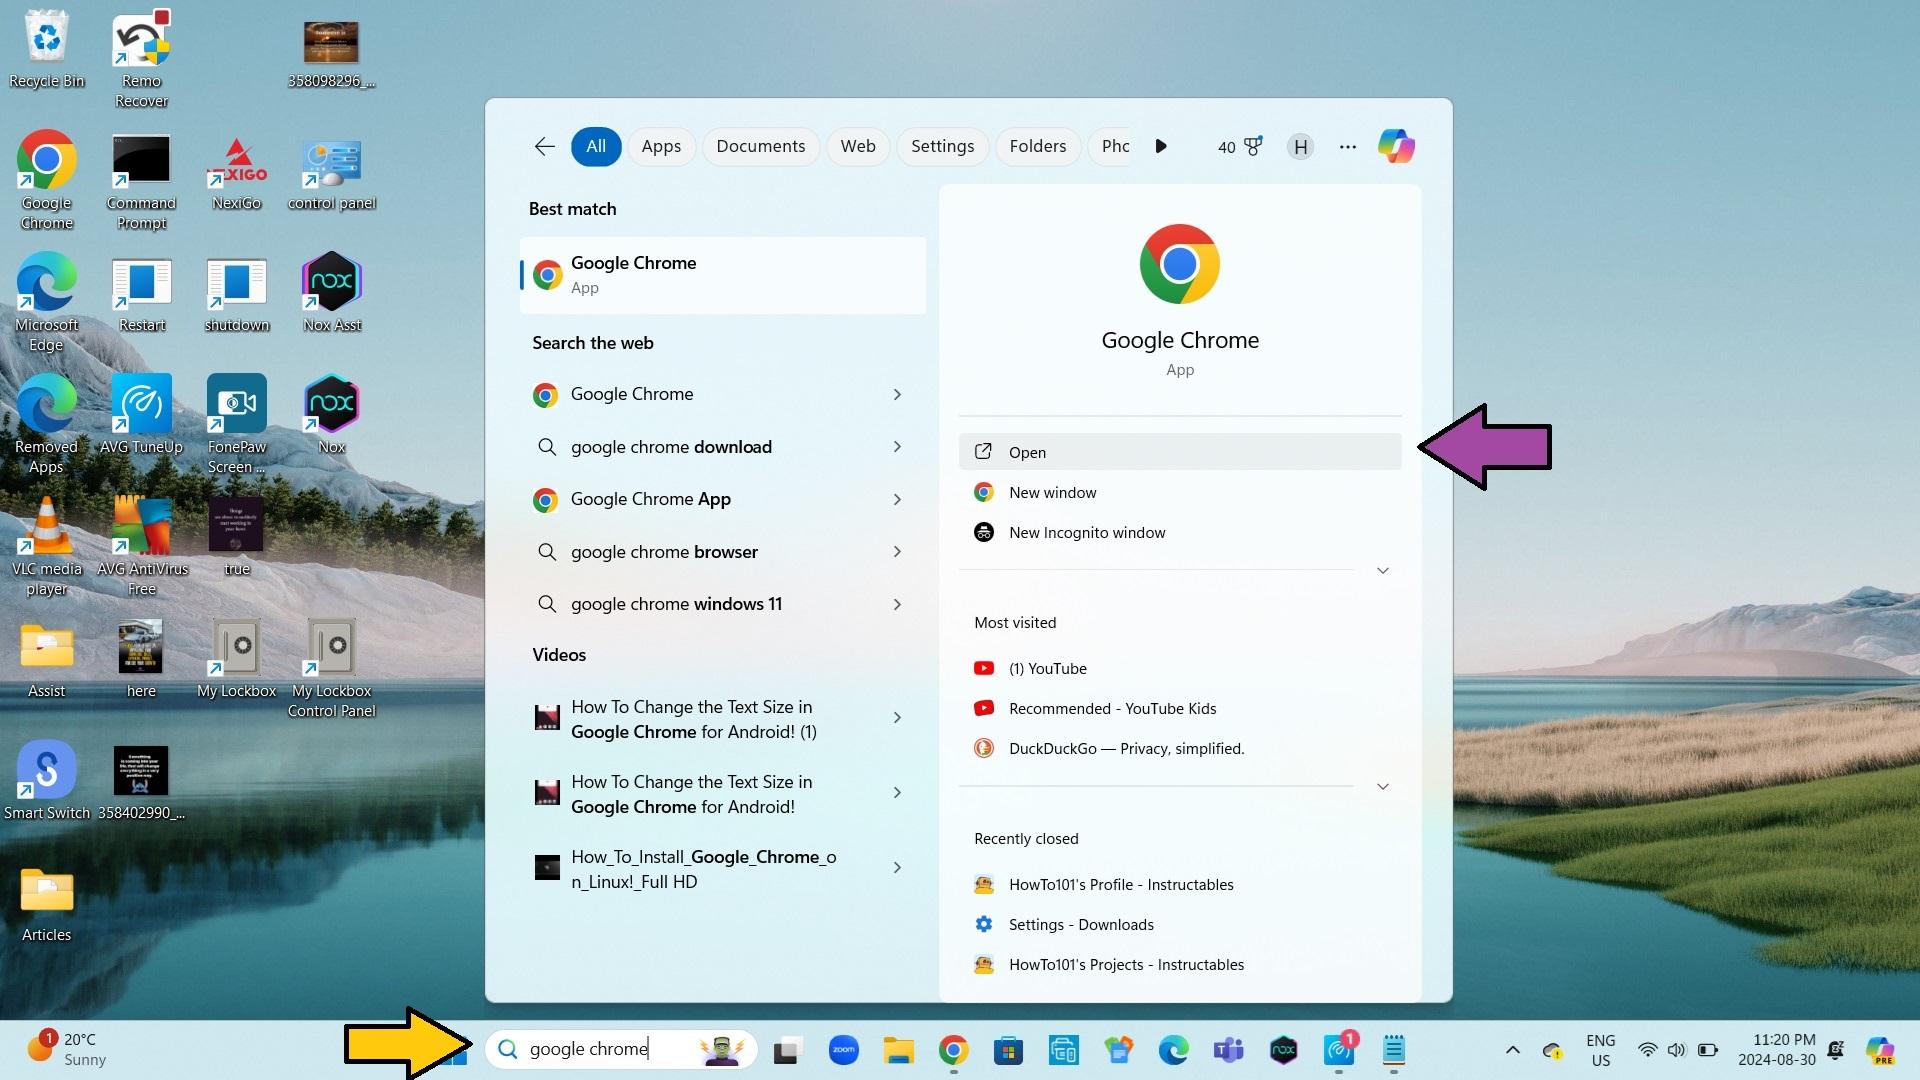Screen dimensions: 1920x1080
Task: Select the Google Chrome best match result
Action: 722,275
